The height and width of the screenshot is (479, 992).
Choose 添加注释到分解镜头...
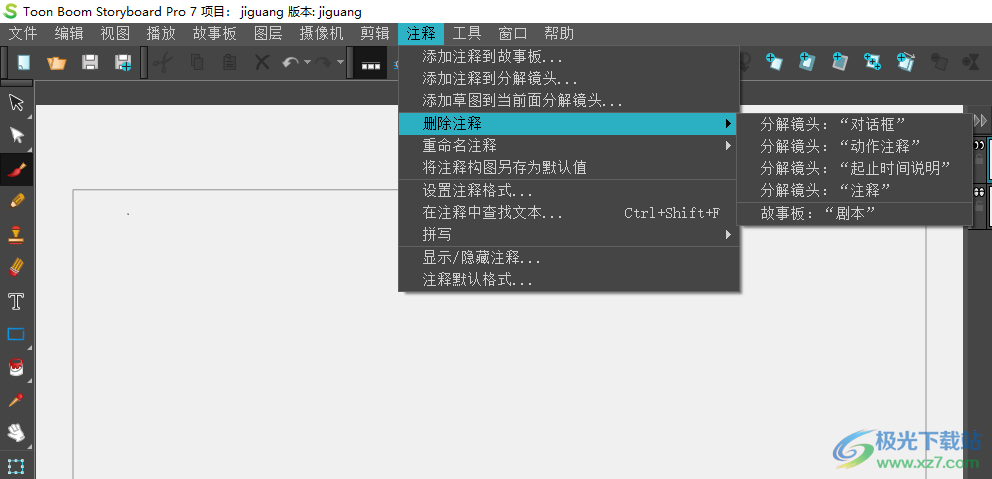pyautogui.click(x=569, y=79)
